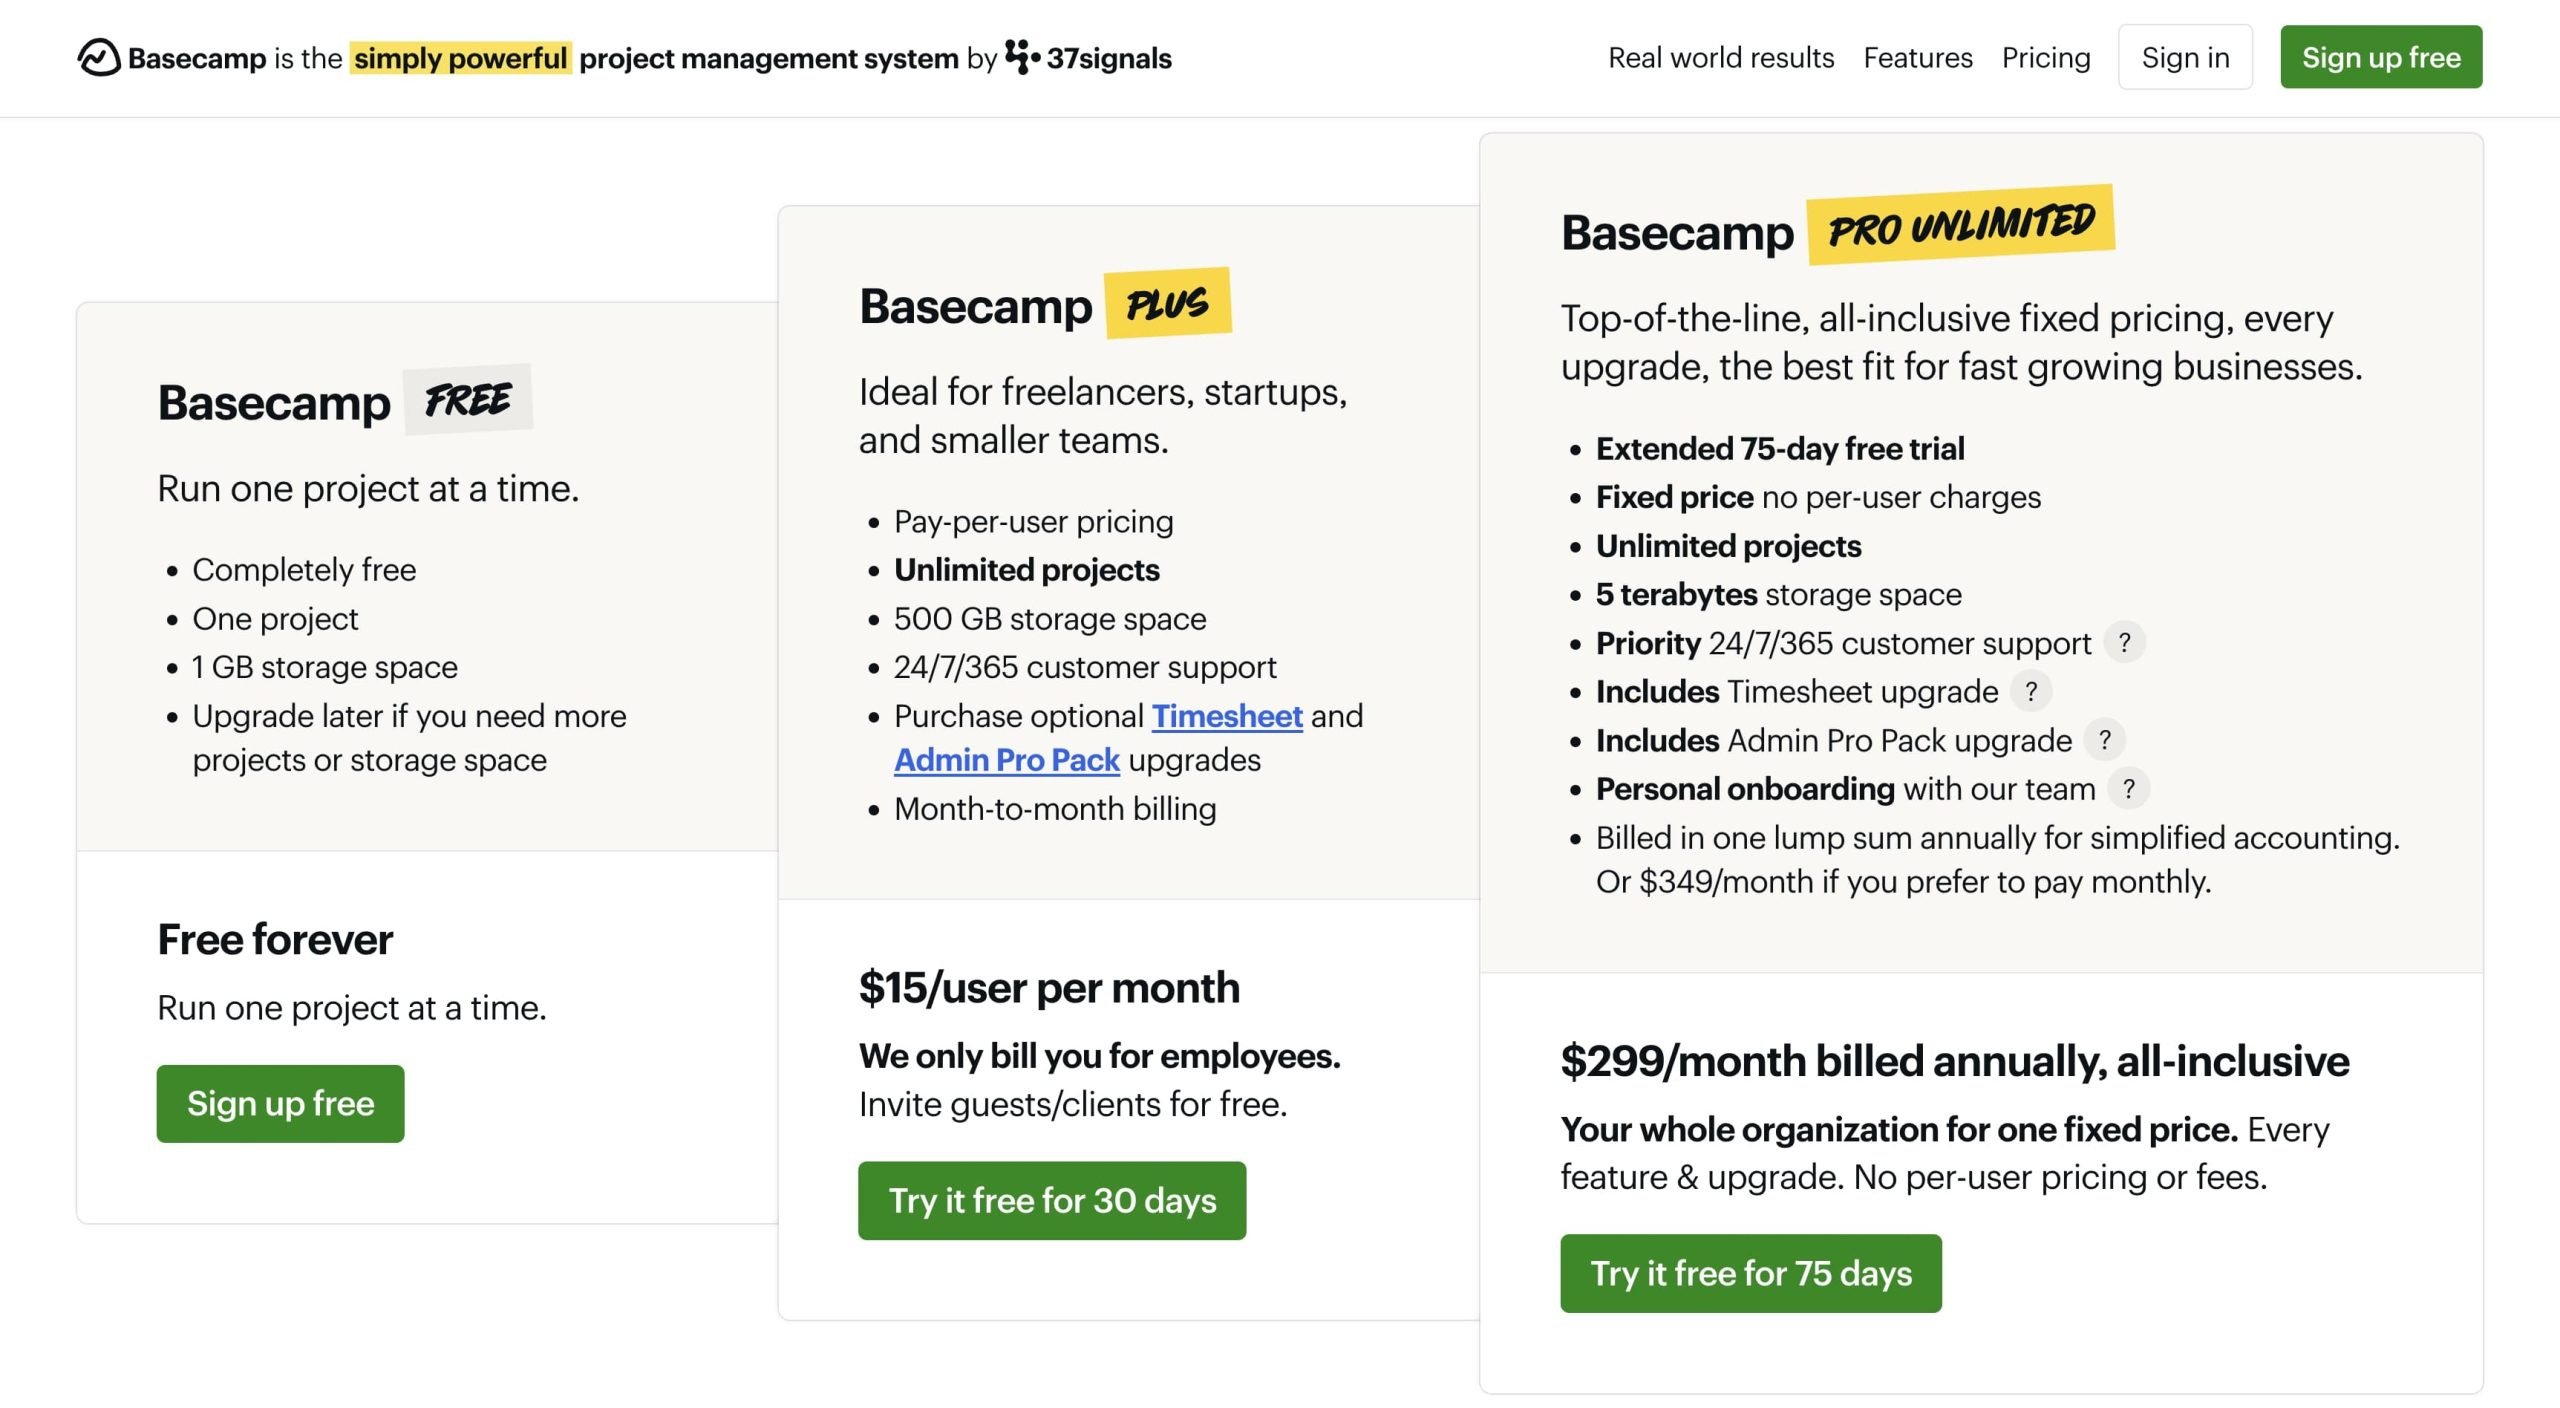Click 'One project' bullet
Image resolution: width=2560 pixels, height=1408 pixels.
(275, 619)
